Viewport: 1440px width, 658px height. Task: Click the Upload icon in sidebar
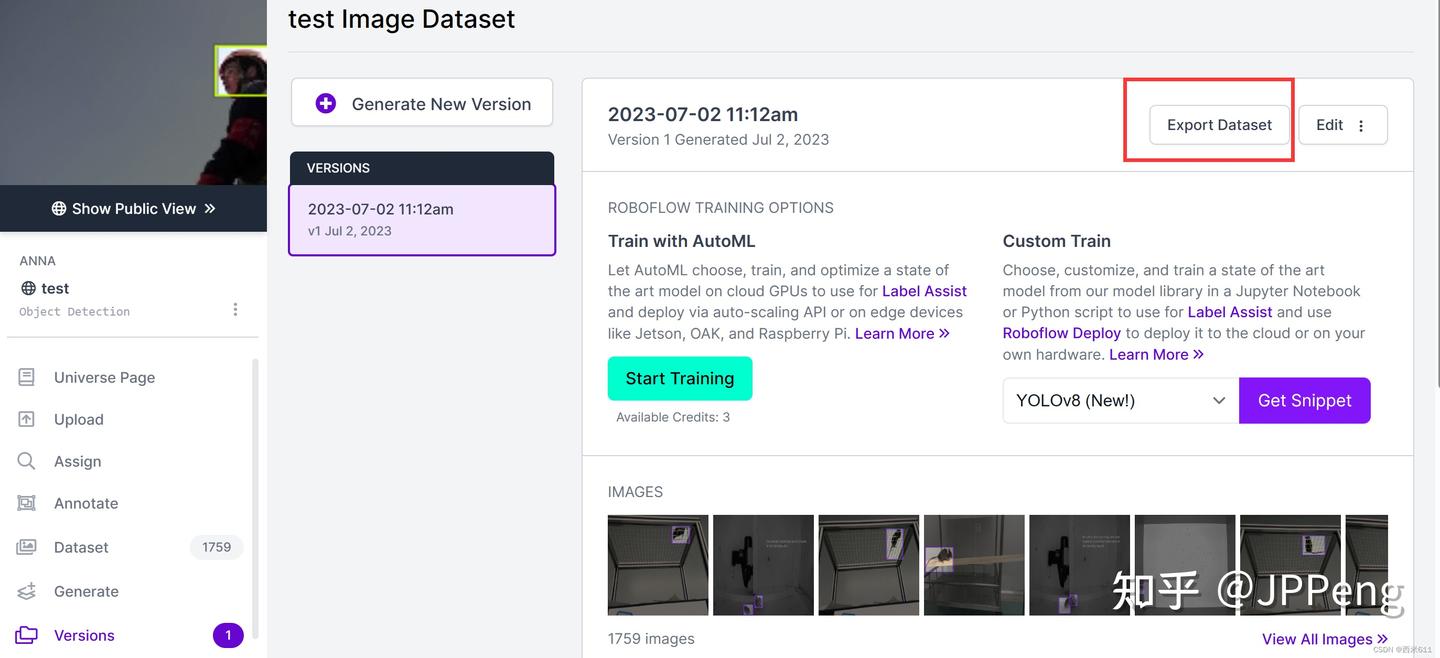coord(27,419)
